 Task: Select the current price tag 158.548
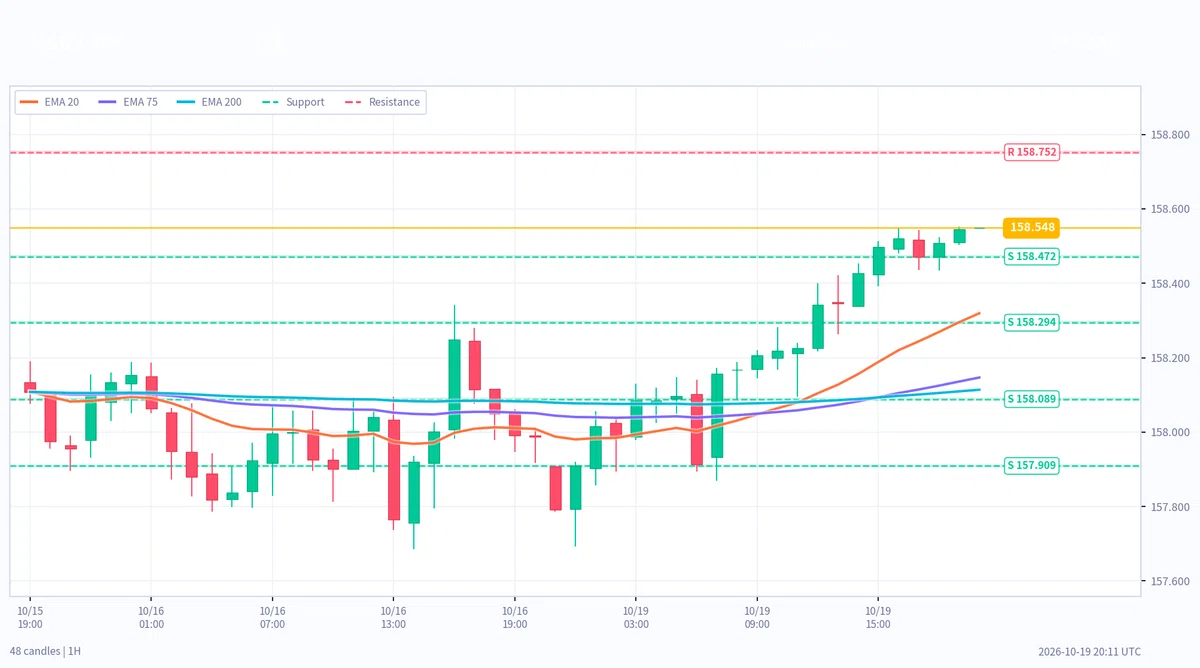coord(1032,228)
